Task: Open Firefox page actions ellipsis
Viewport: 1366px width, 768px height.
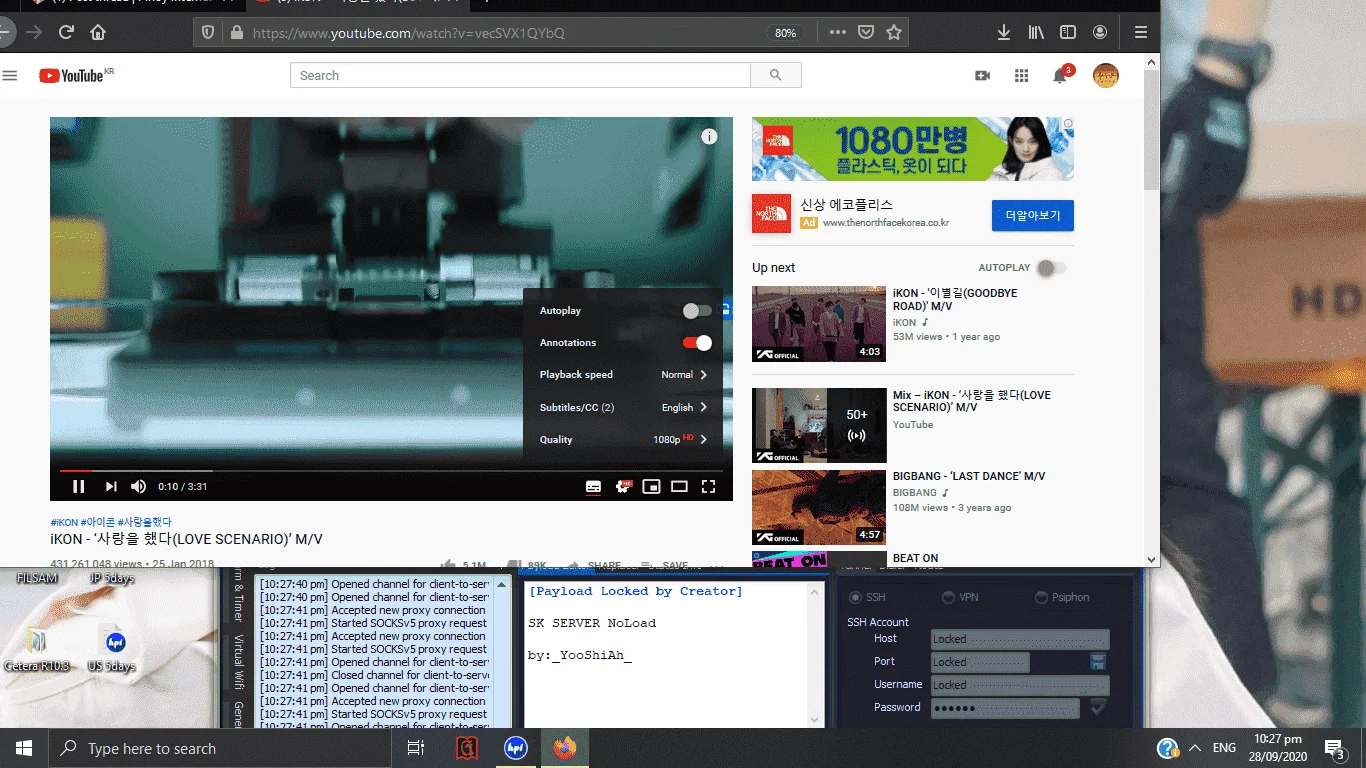Action: [838, 32]
